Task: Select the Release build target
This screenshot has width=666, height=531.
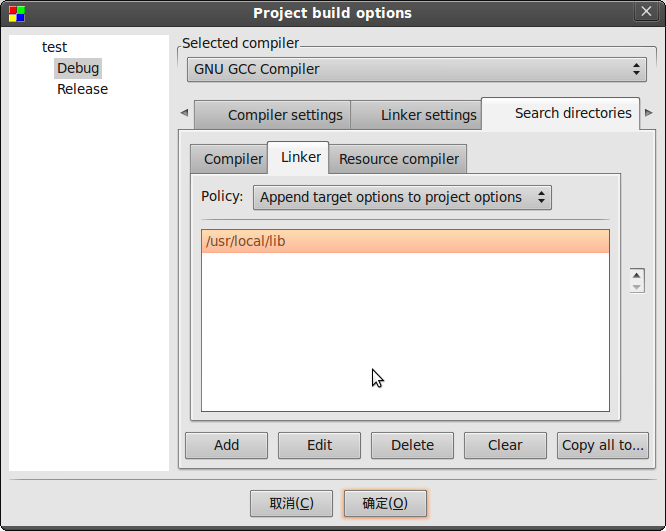Action: (82, 89)
